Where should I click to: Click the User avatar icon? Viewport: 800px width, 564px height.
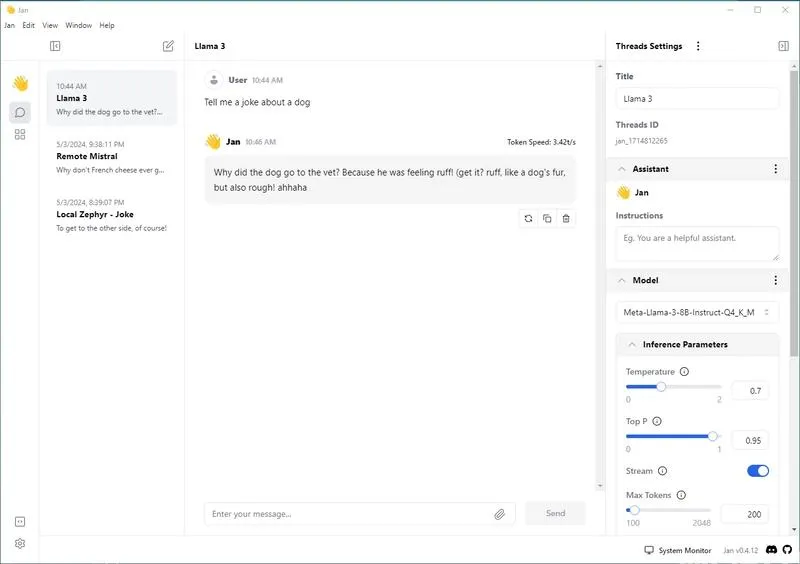[214, 80]
